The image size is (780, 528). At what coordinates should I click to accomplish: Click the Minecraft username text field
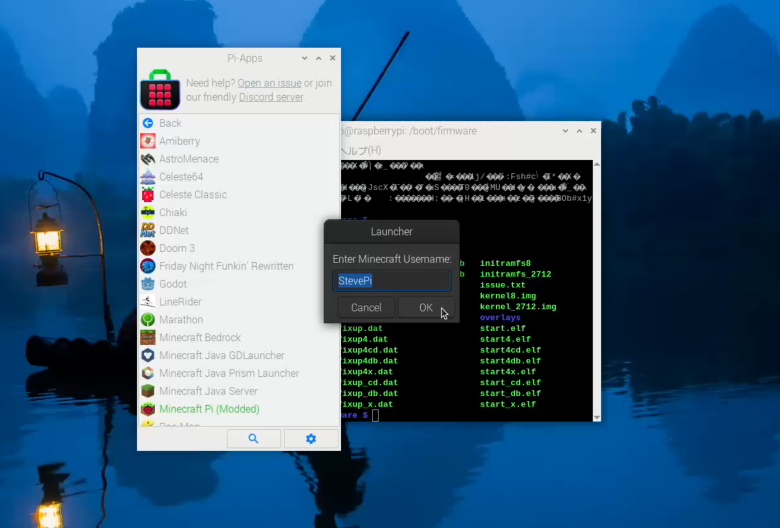pos(392,281)
